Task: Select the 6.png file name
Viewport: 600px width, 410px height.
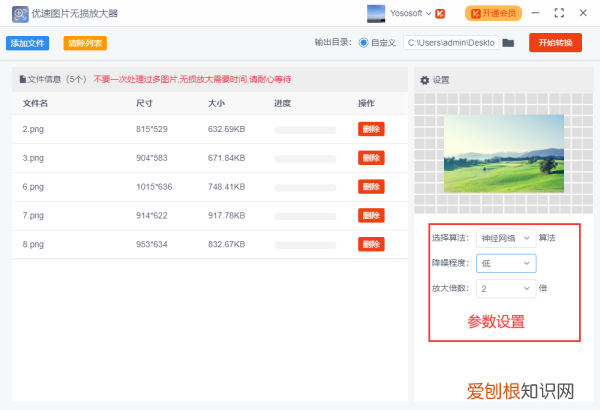Action: click(x=33, y=187)
